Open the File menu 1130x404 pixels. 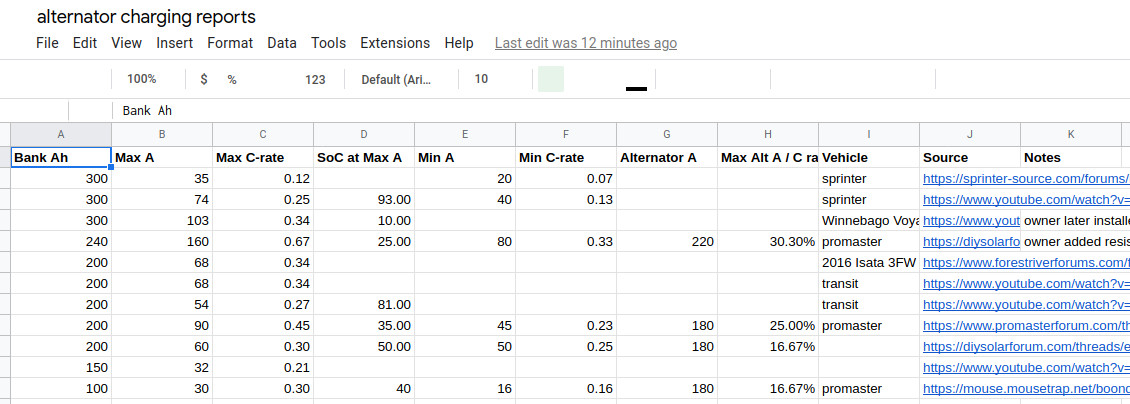(x=47, y=43)
